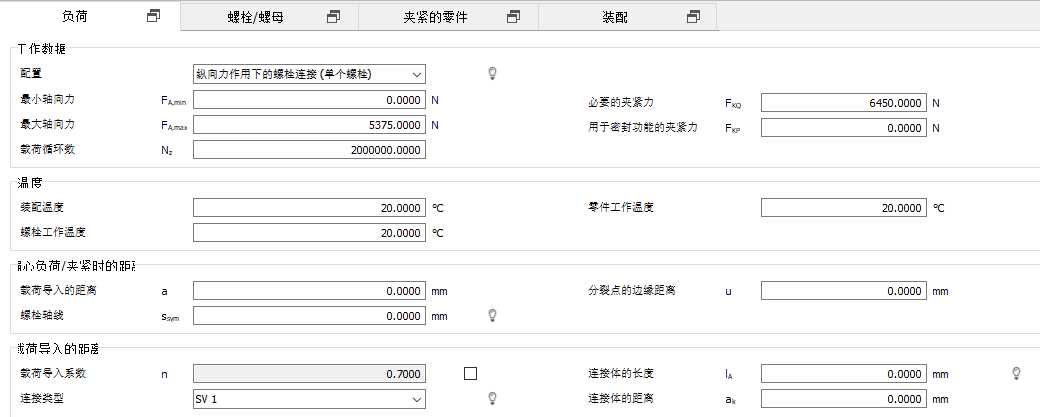
Task: Expand the 连接类型 SV 1 dropdown
Action: [x=309, y=398]
